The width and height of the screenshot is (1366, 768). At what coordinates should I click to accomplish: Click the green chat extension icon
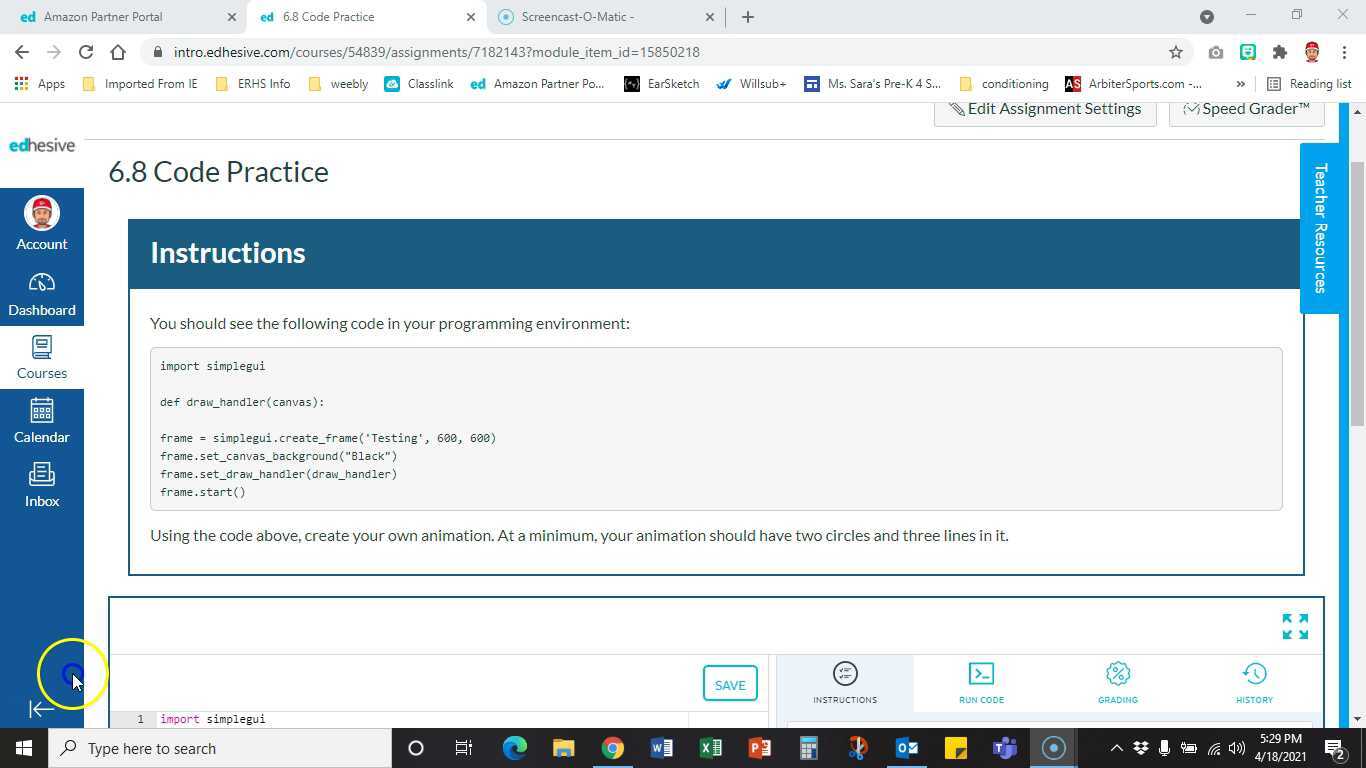(x=1248, y=52)
